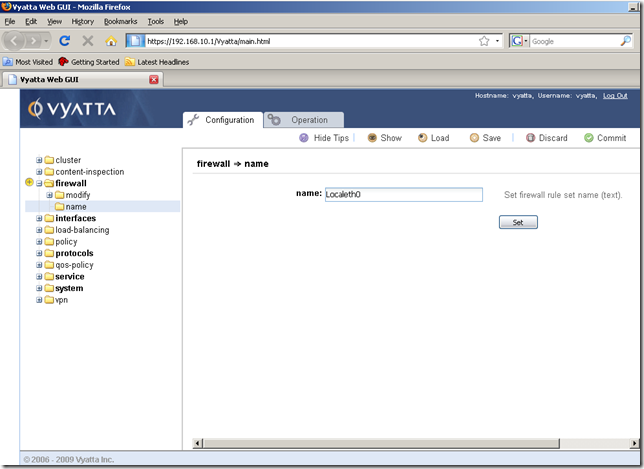Select the modify folder under firewall

(x=77, y=195)
